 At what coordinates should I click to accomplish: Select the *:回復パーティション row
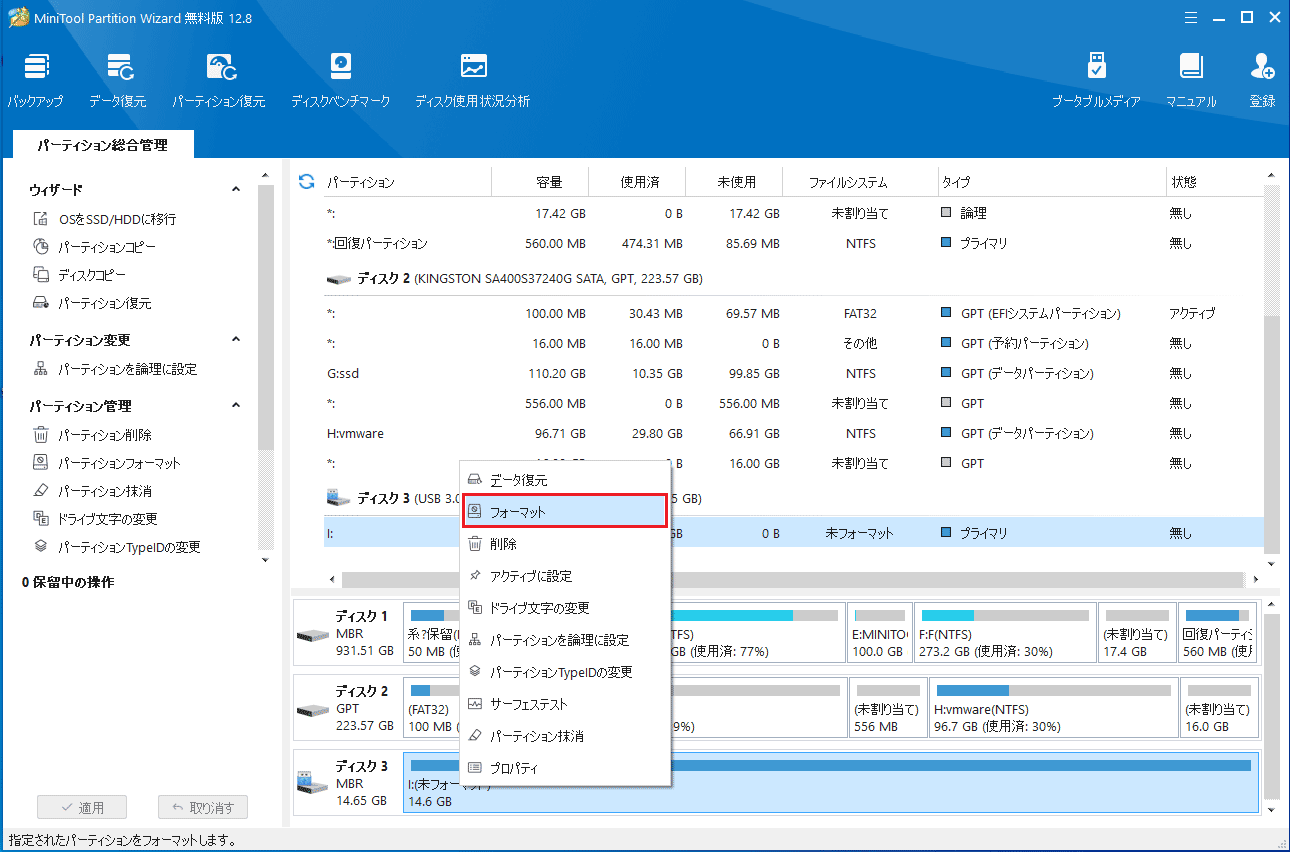(x=795, y=243)
